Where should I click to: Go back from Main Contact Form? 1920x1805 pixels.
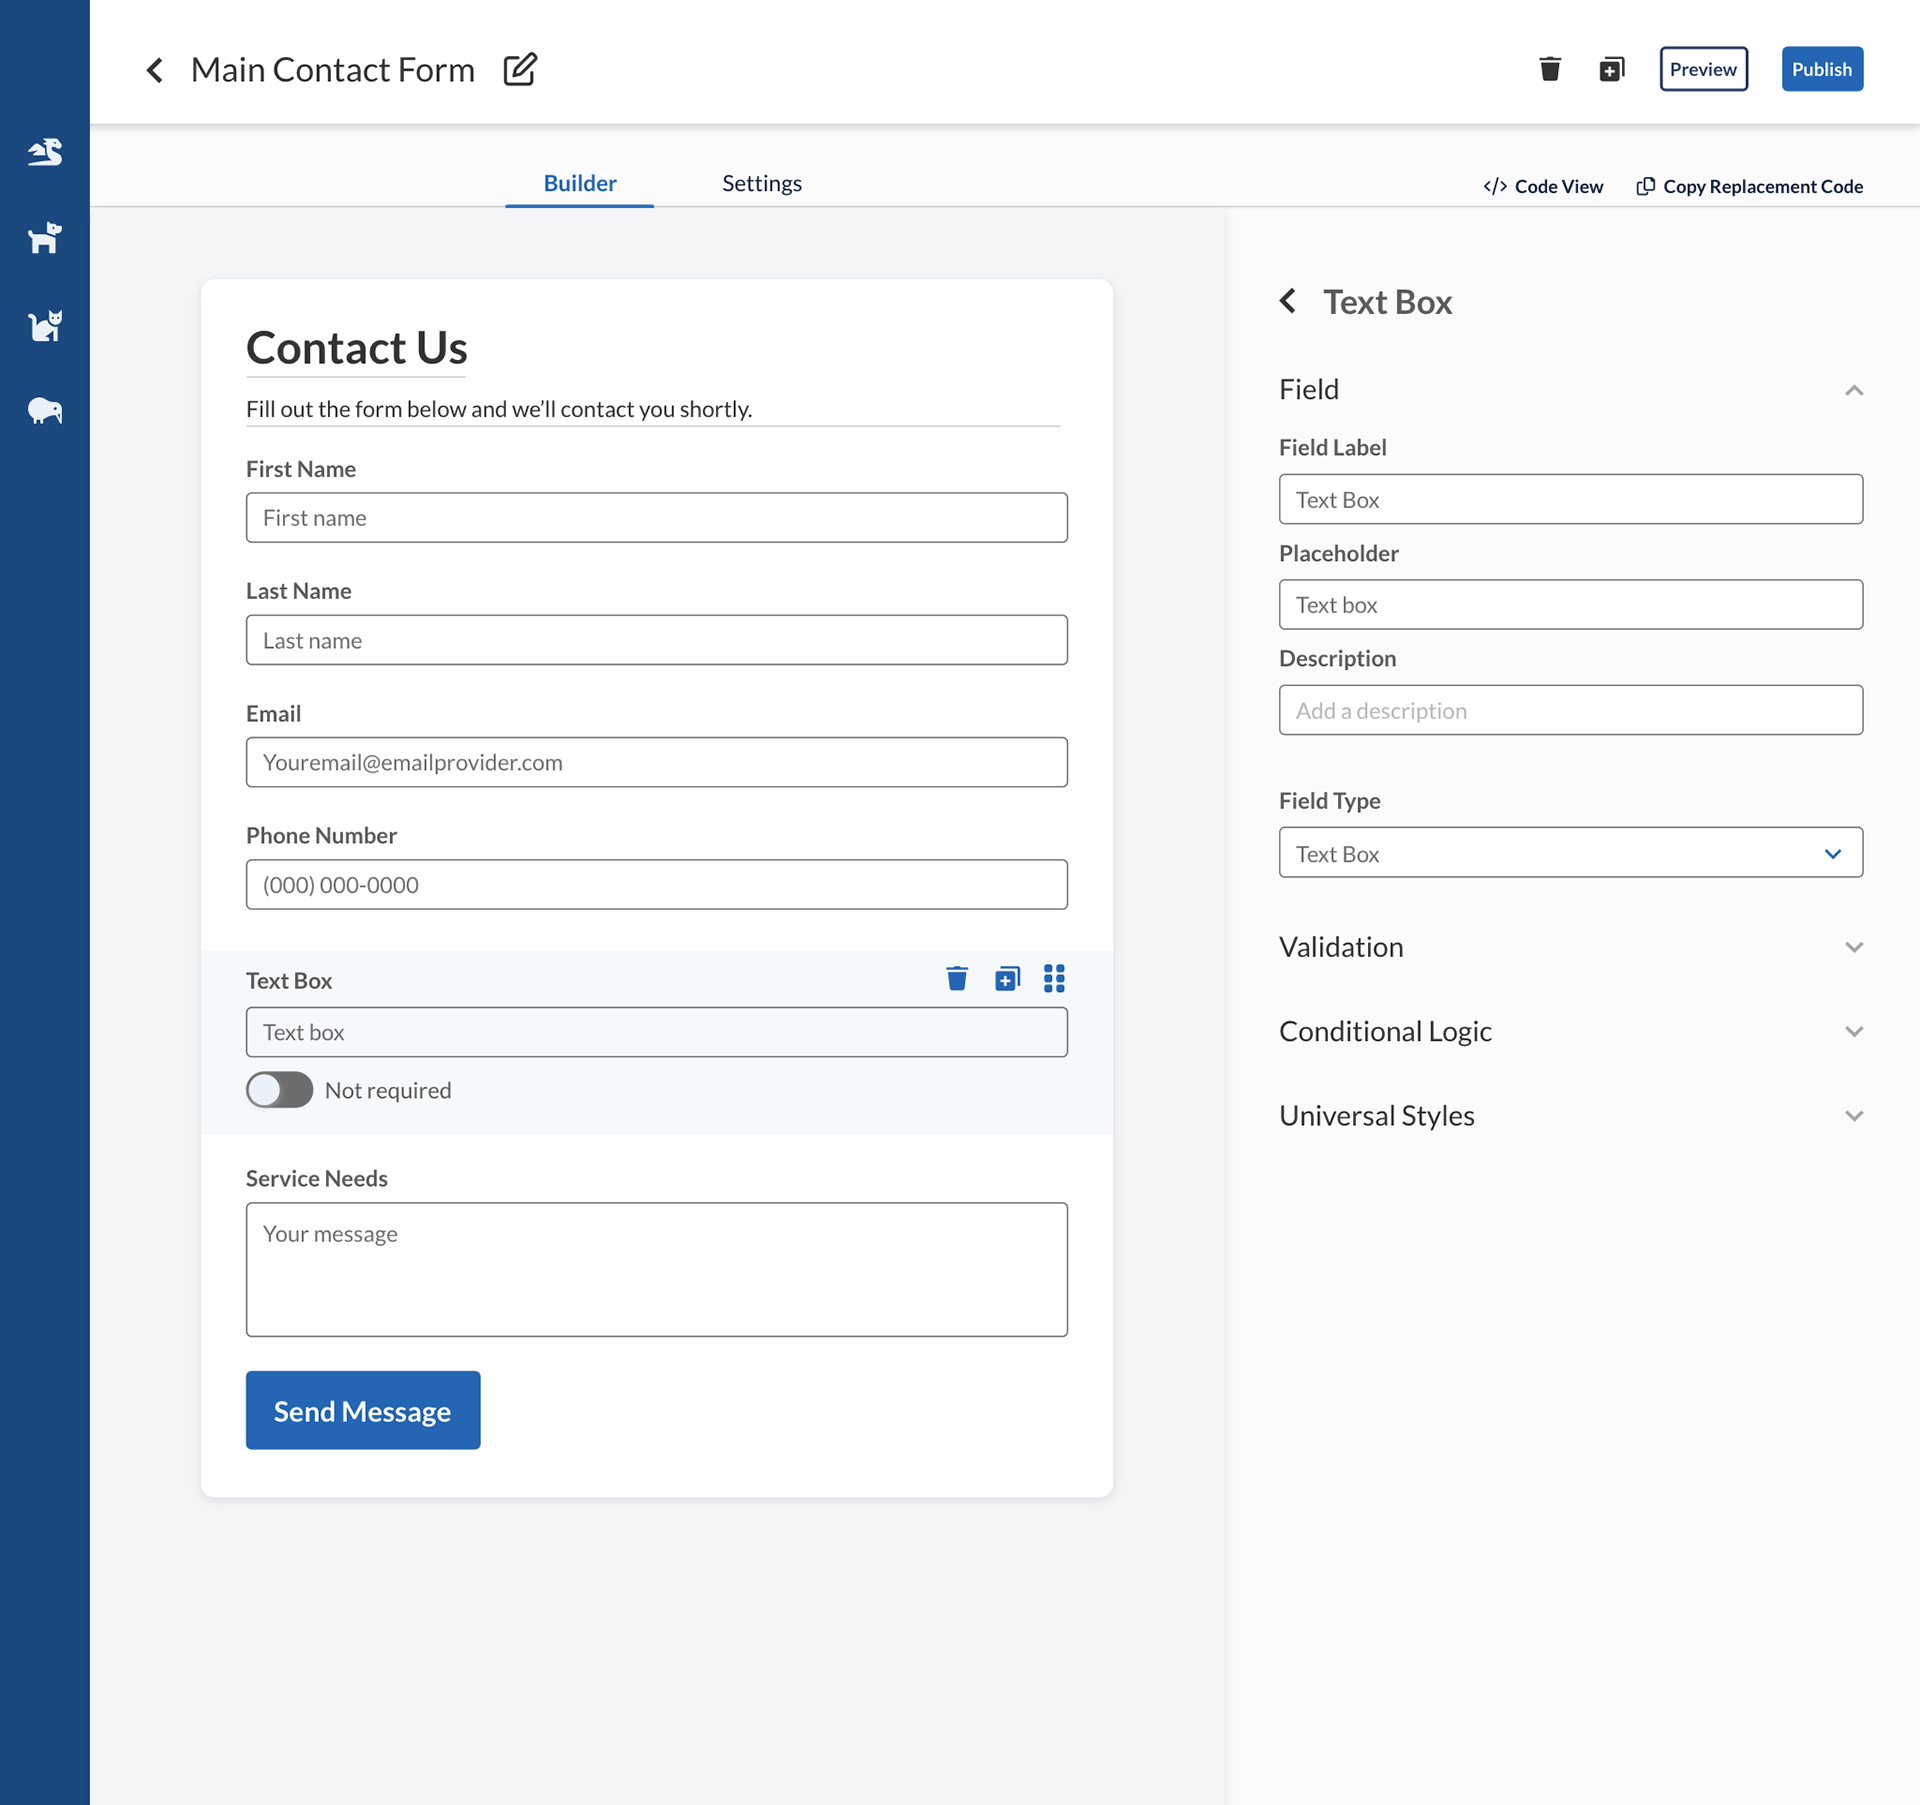point(155,70)
